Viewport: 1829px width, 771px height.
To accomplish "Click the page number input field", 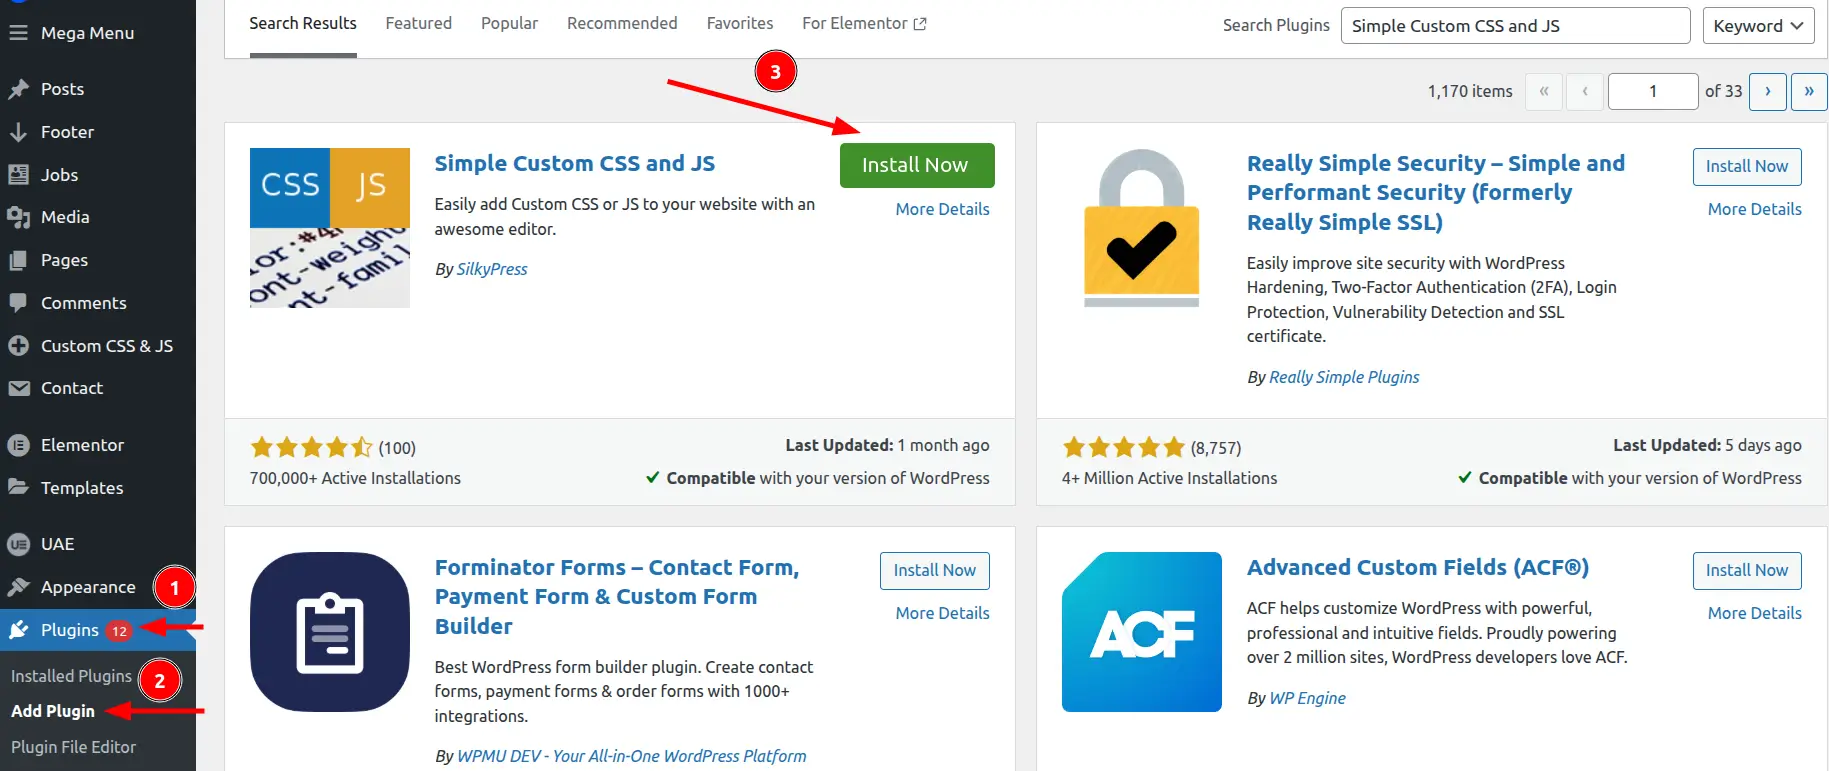I will point(1652,91).
